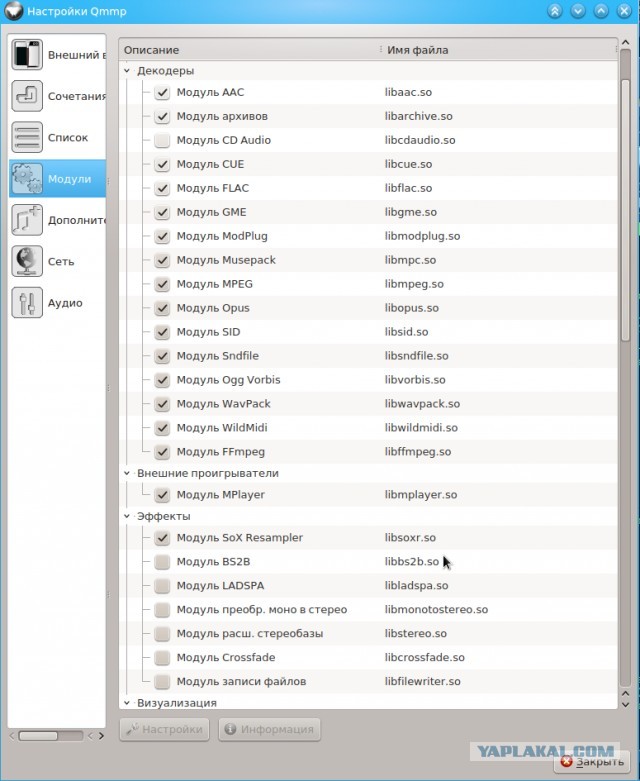The height and width of the screenshot is (781, 640).
Task: Enable the CD Audio module checkbox
Action: pyautogui.click(x=162, y=140)
